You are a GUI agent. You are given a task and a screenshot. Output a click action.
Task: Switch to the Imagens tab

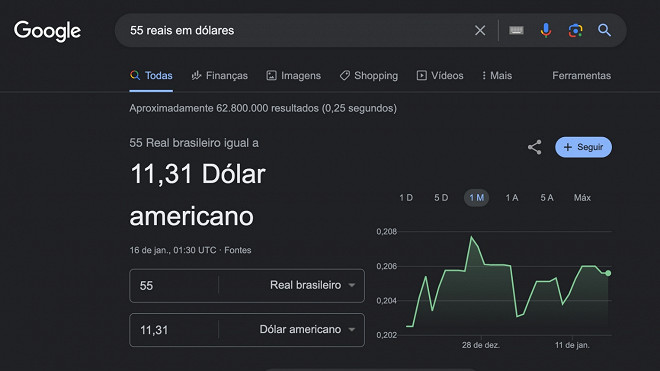pos(293,76)
